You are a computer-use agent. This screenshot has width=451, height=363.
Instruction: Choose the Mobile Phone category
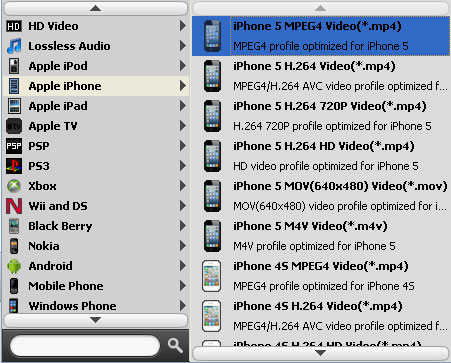click(96, 286)
